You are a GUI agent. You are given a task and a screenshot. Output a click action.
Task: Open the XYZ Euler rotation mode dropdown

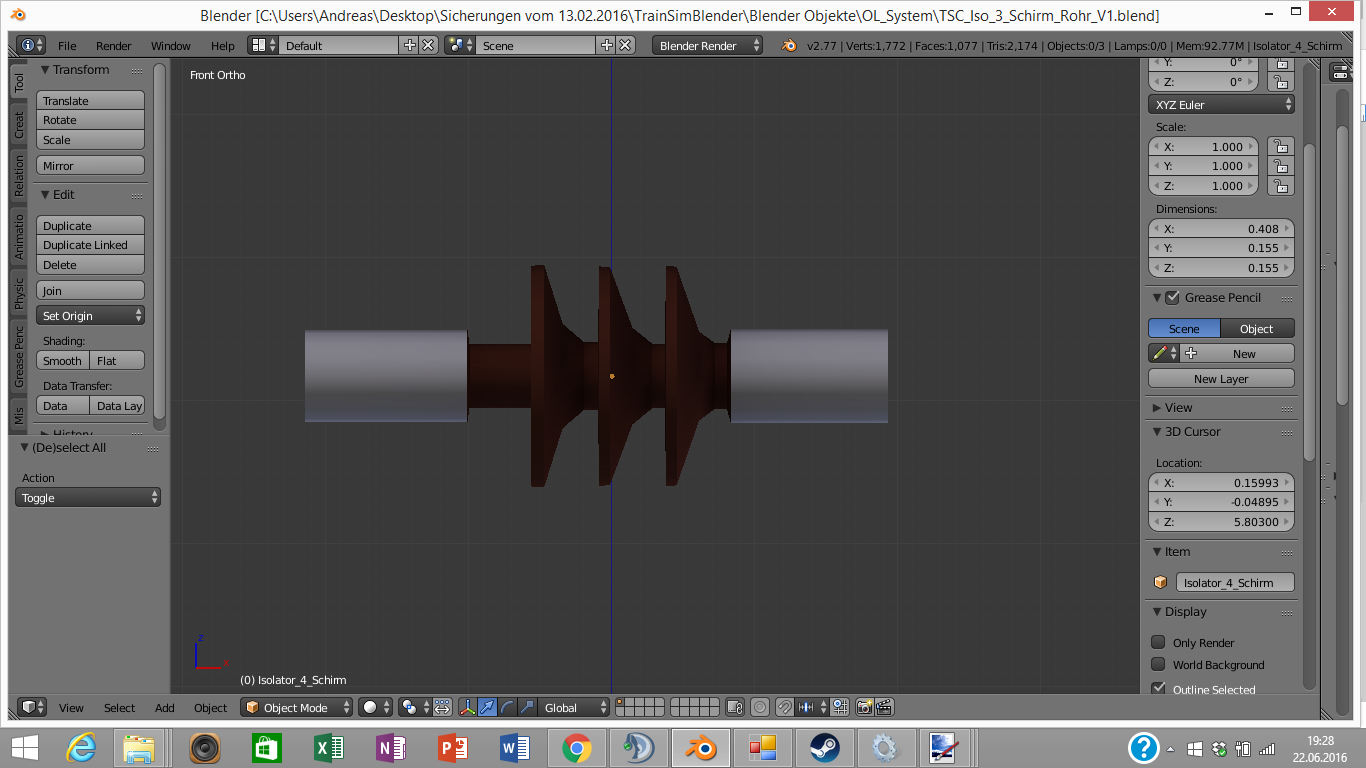tap(1221, 105)
